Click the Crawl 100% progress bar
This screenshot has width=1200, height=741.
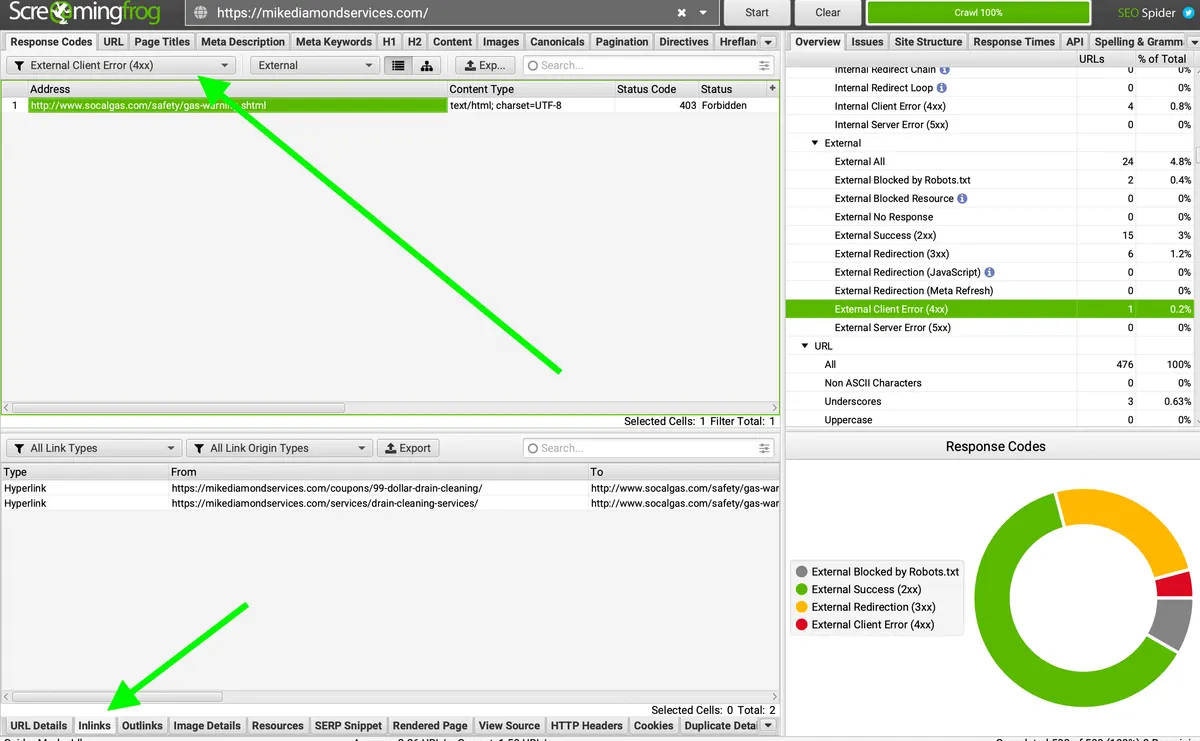pos(977,13)
